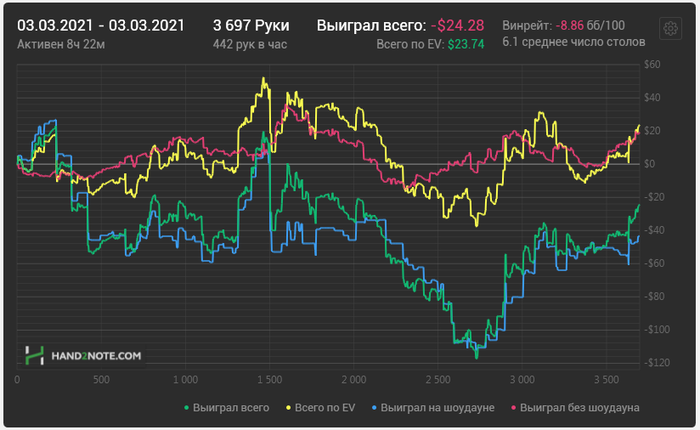
Task: Click the '442 рук в час' rate text
Action: coord(250,44)
